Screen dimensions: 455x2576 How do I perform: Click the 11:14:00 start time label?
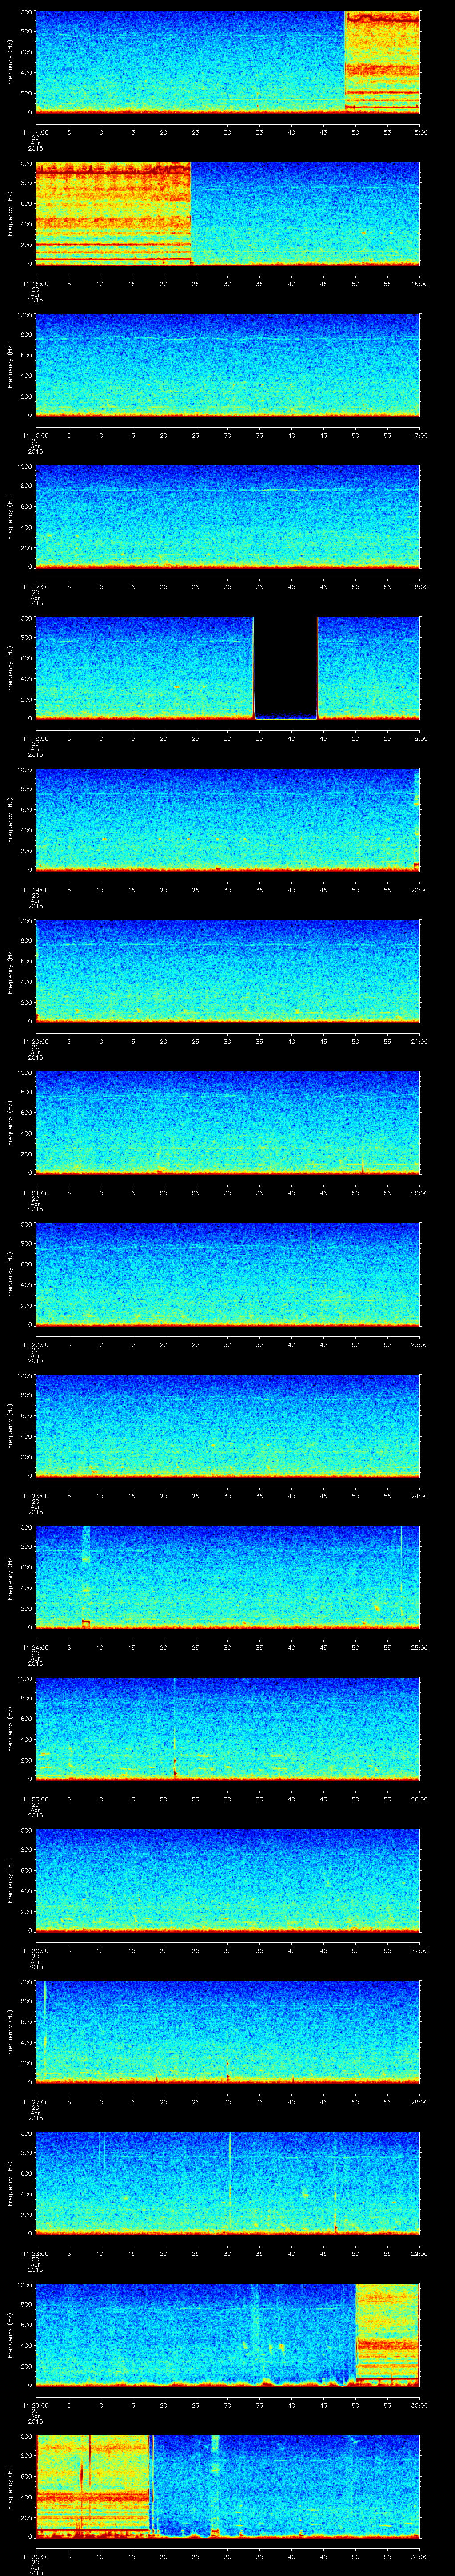pyautogui.click(x=35, y=131)
